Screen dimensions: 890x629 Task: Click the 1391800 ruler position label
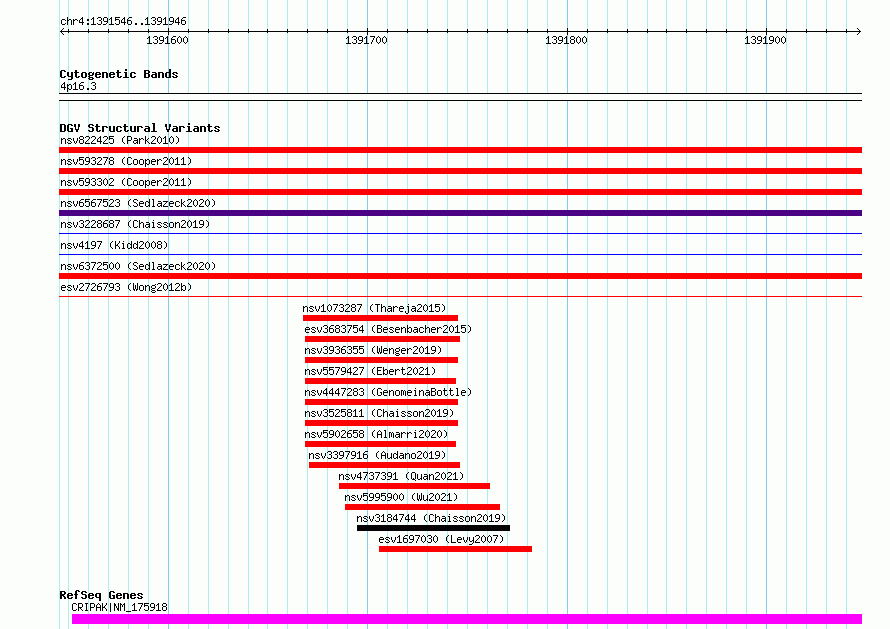click(566, 40)
